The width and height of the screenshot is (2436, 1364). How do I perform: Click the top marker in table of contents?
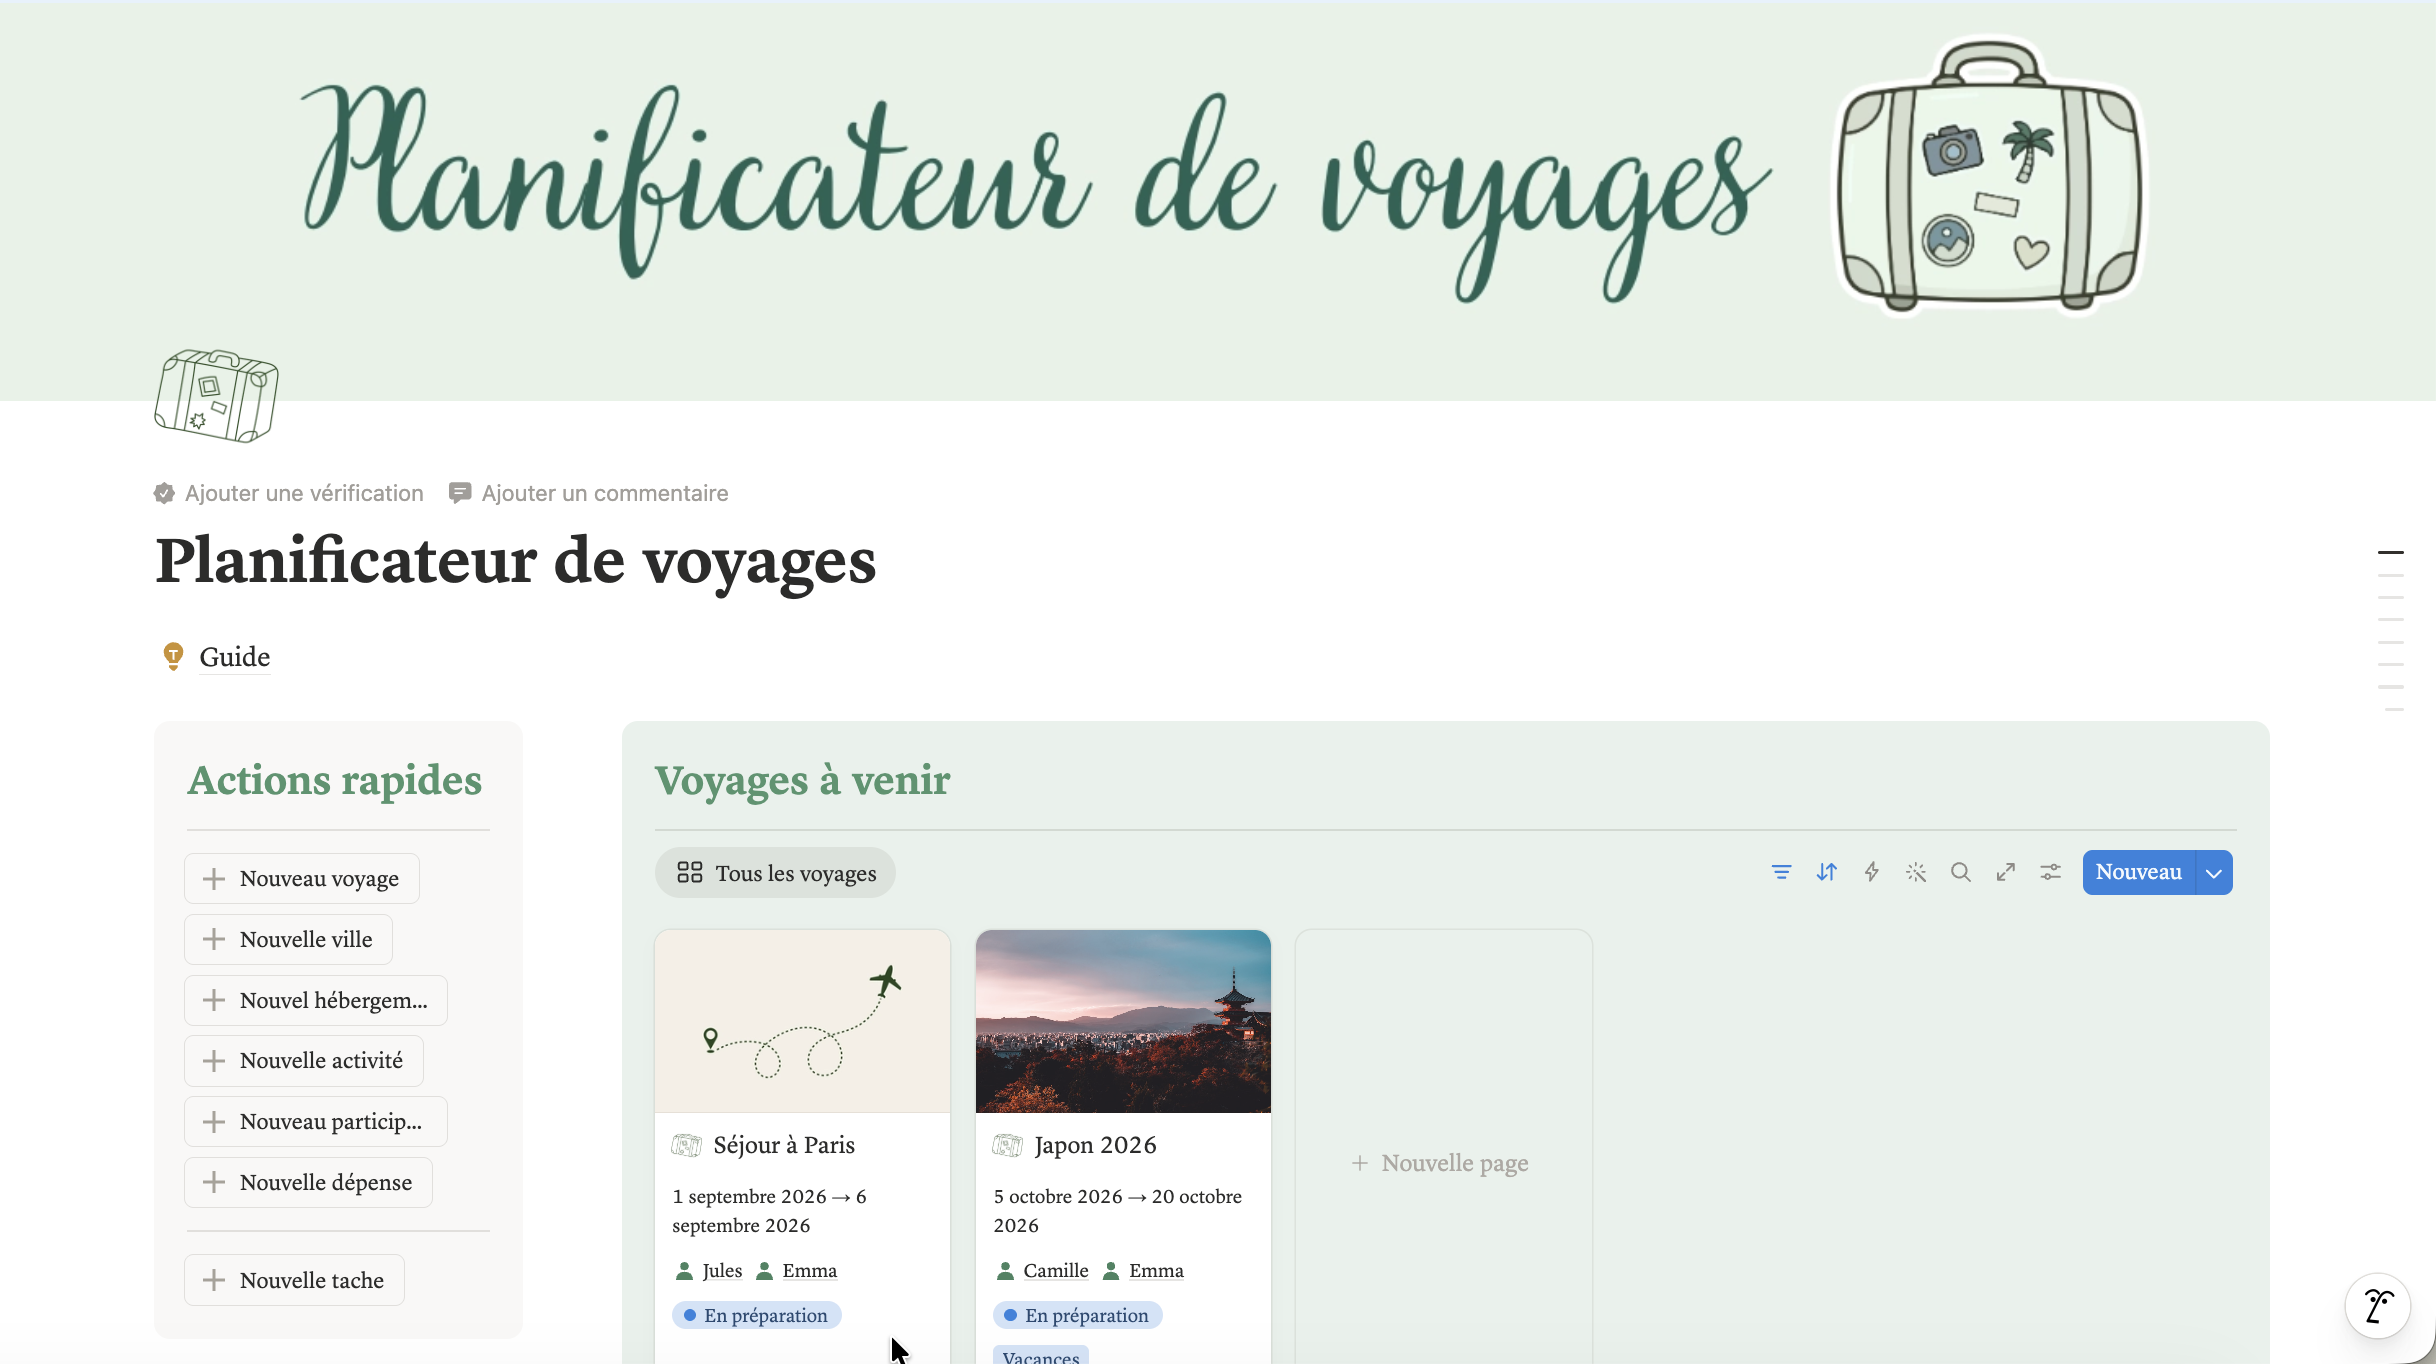(x=2390, y=552)
